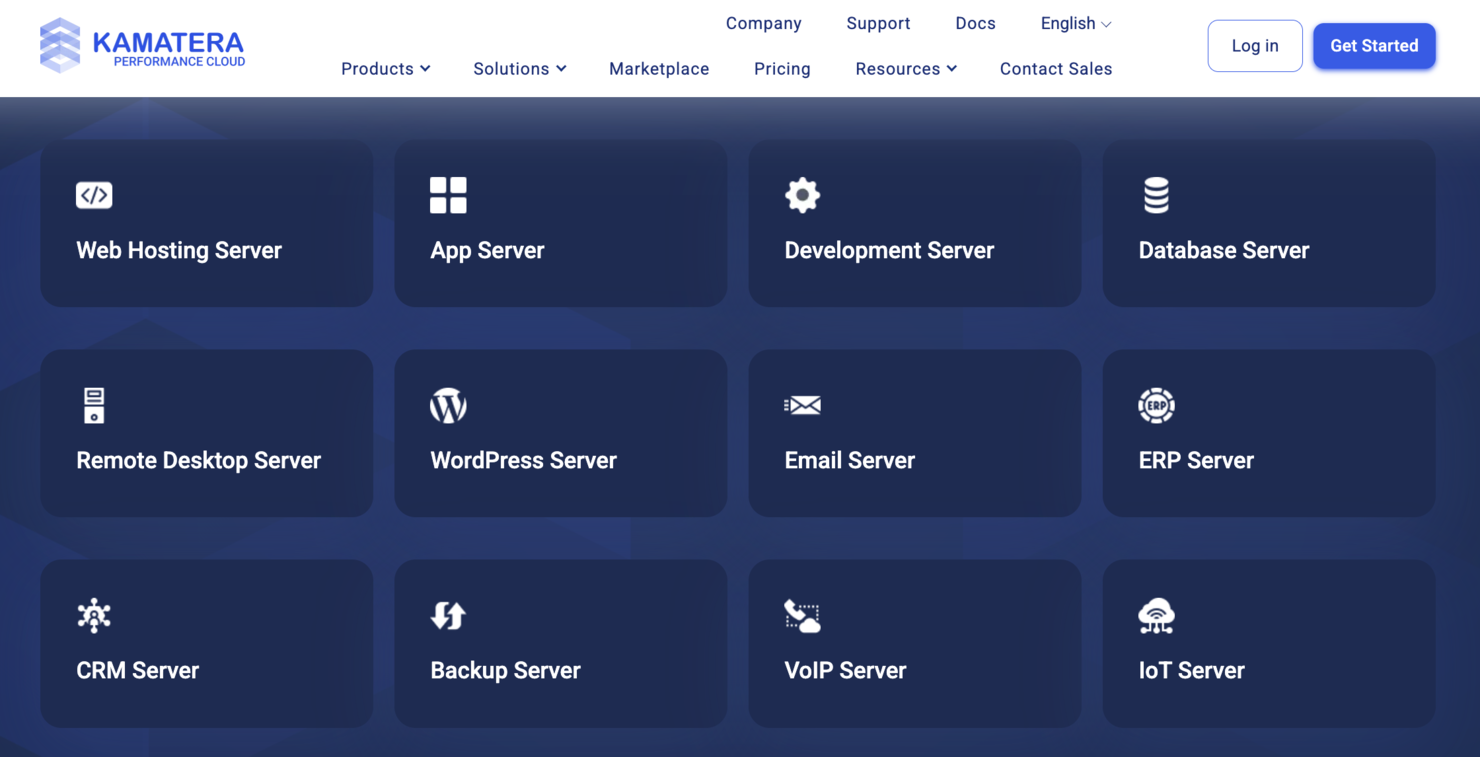This screenshot has height=757, width=1480.
Task: Select the WordPress Server logo icon
Action: [448, 405]
